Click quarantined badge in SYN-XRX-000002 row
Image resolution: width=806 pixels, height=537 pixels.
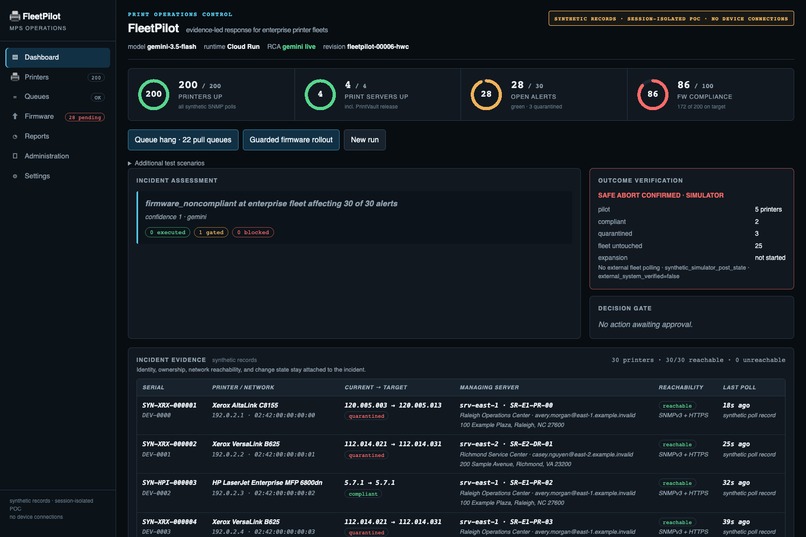click(366, 455)
